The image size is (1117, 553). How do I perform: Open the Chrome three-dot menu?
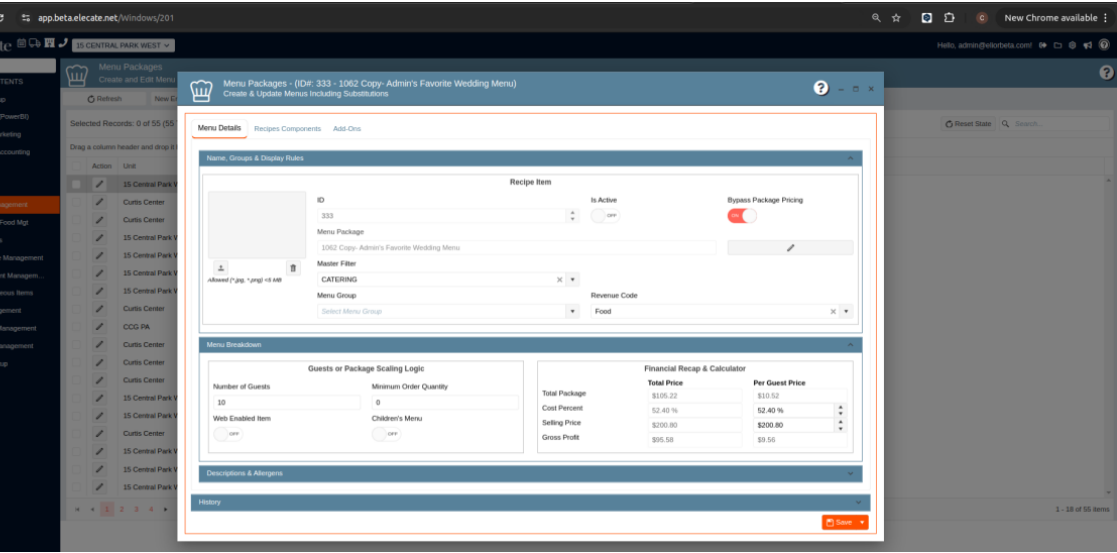(x=1104, y=18)
